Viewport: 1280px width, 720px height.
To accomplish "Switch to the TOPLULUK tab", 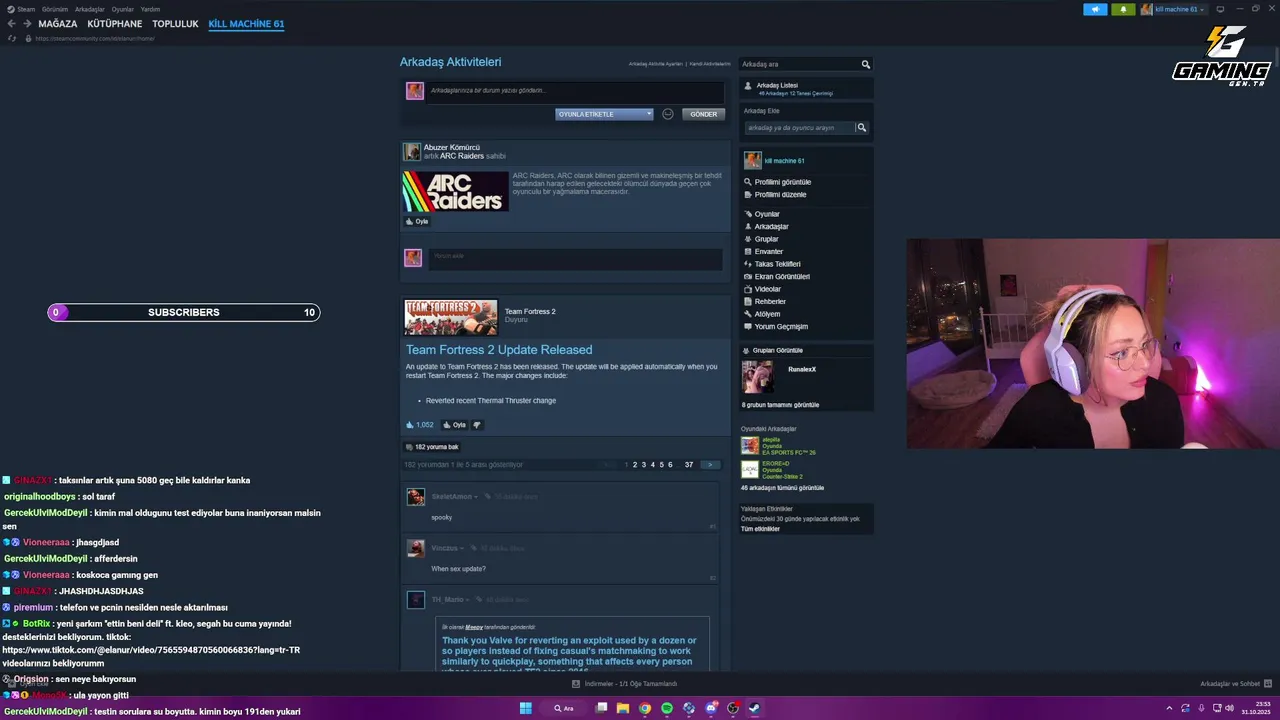I will click(175, 24).
